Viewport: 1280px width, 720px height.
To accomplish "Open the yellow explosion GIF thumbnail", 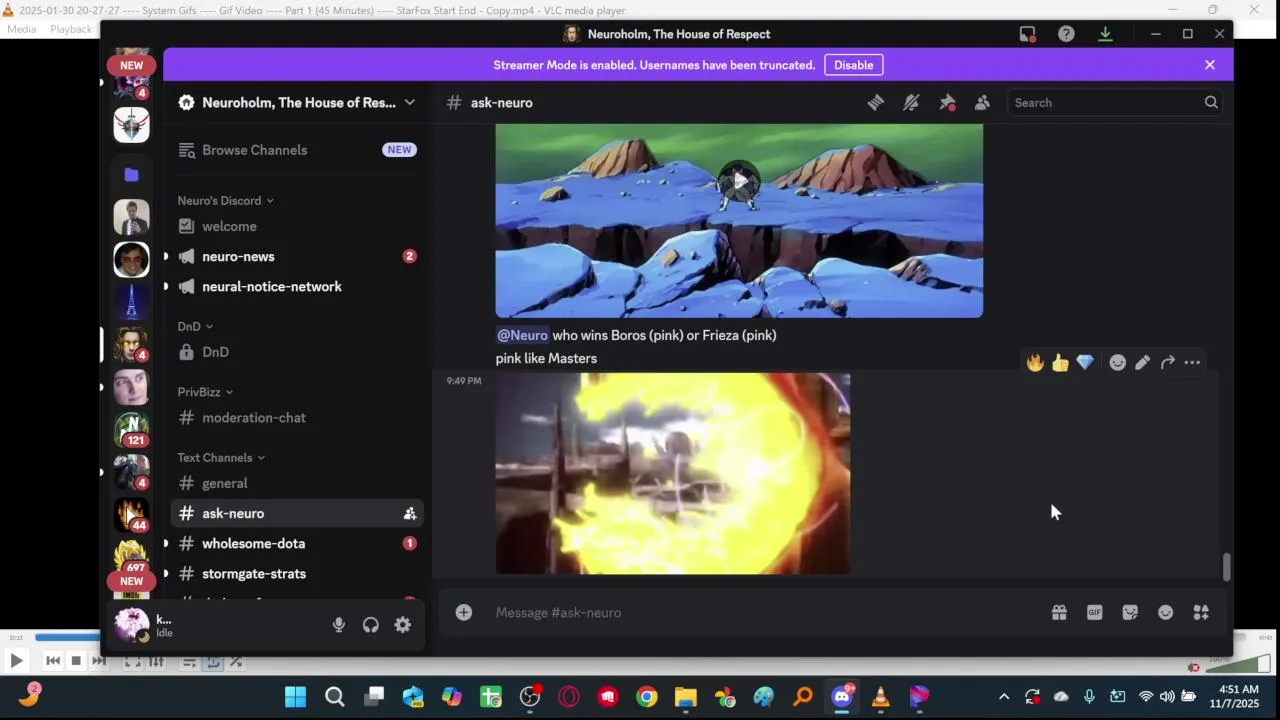I will (x=673, y=474).
